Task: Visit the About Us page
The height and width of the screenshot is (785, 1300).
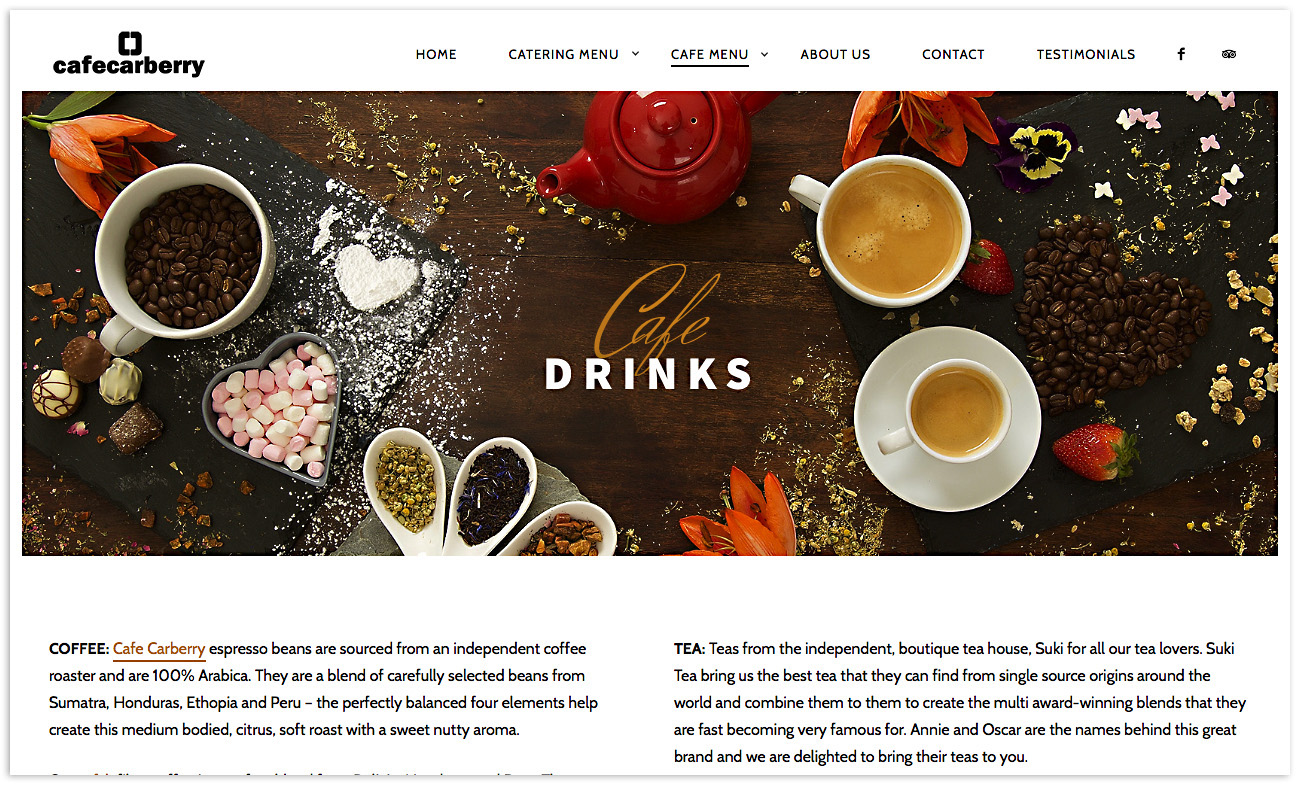Action: tap(835, 55)
